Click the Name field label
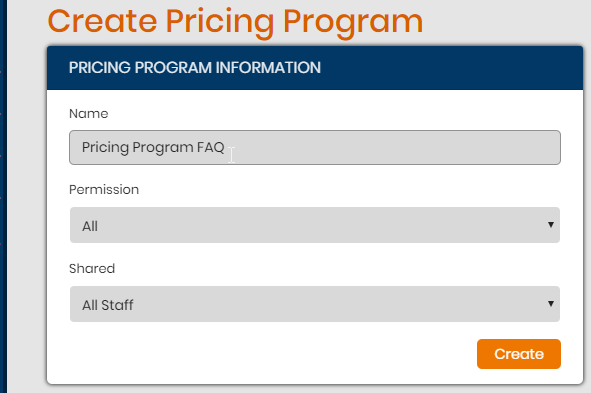 click(89, 114)
